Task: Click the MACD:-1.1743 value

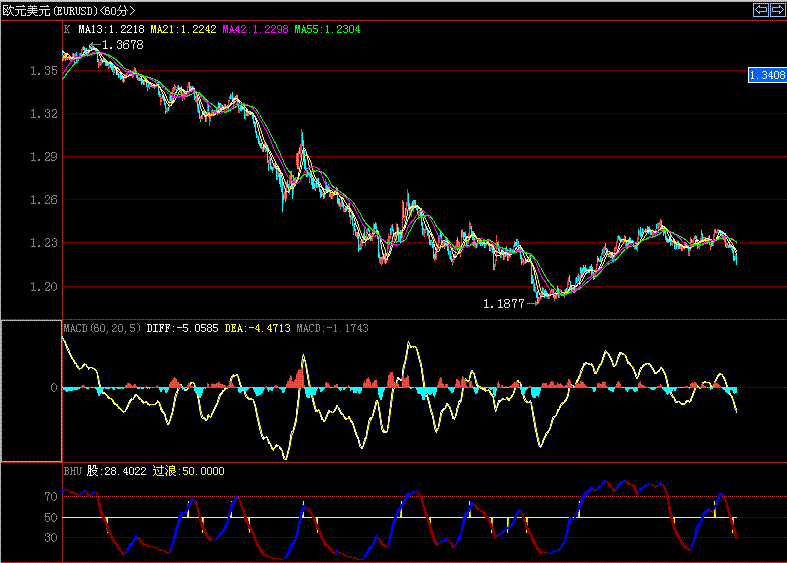Action: click(332, 328)
